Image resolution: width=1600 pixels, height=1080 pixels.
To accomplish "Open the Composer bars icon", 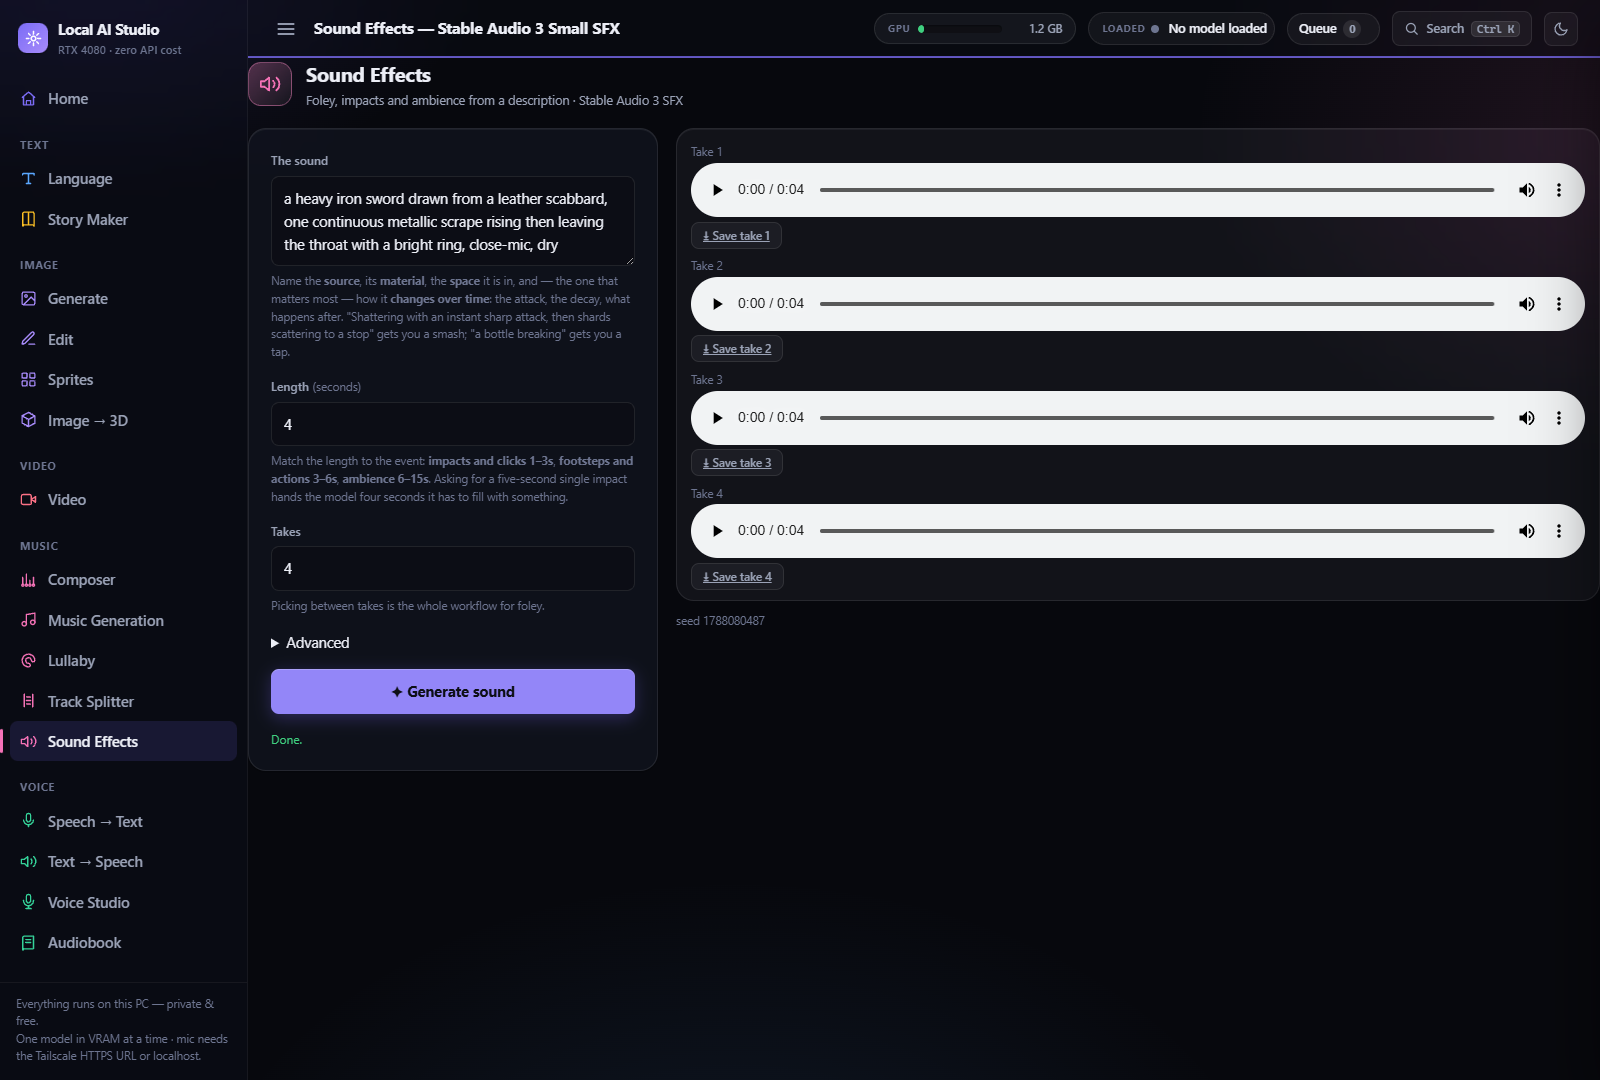I will pyautogui.click(x=29, y=580).
